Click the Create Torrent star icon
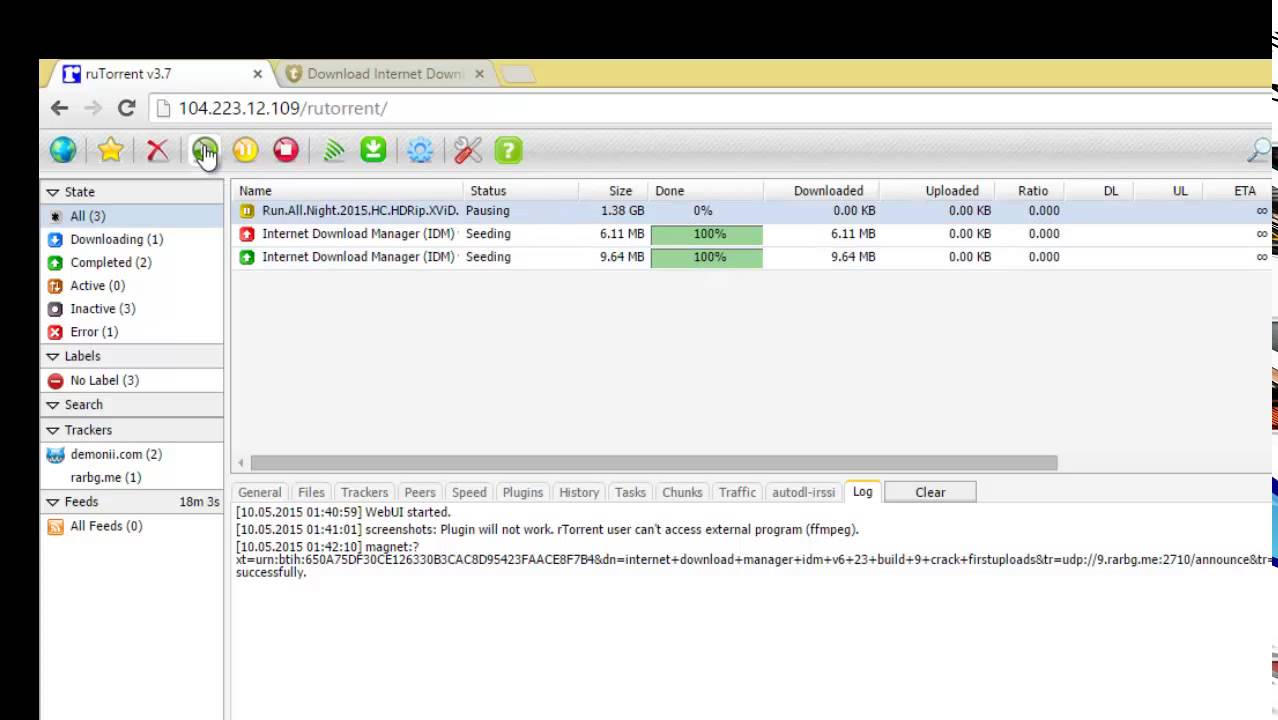This screenshot has height=720, width=1278. pyautogui.click(x=110, y=151)
